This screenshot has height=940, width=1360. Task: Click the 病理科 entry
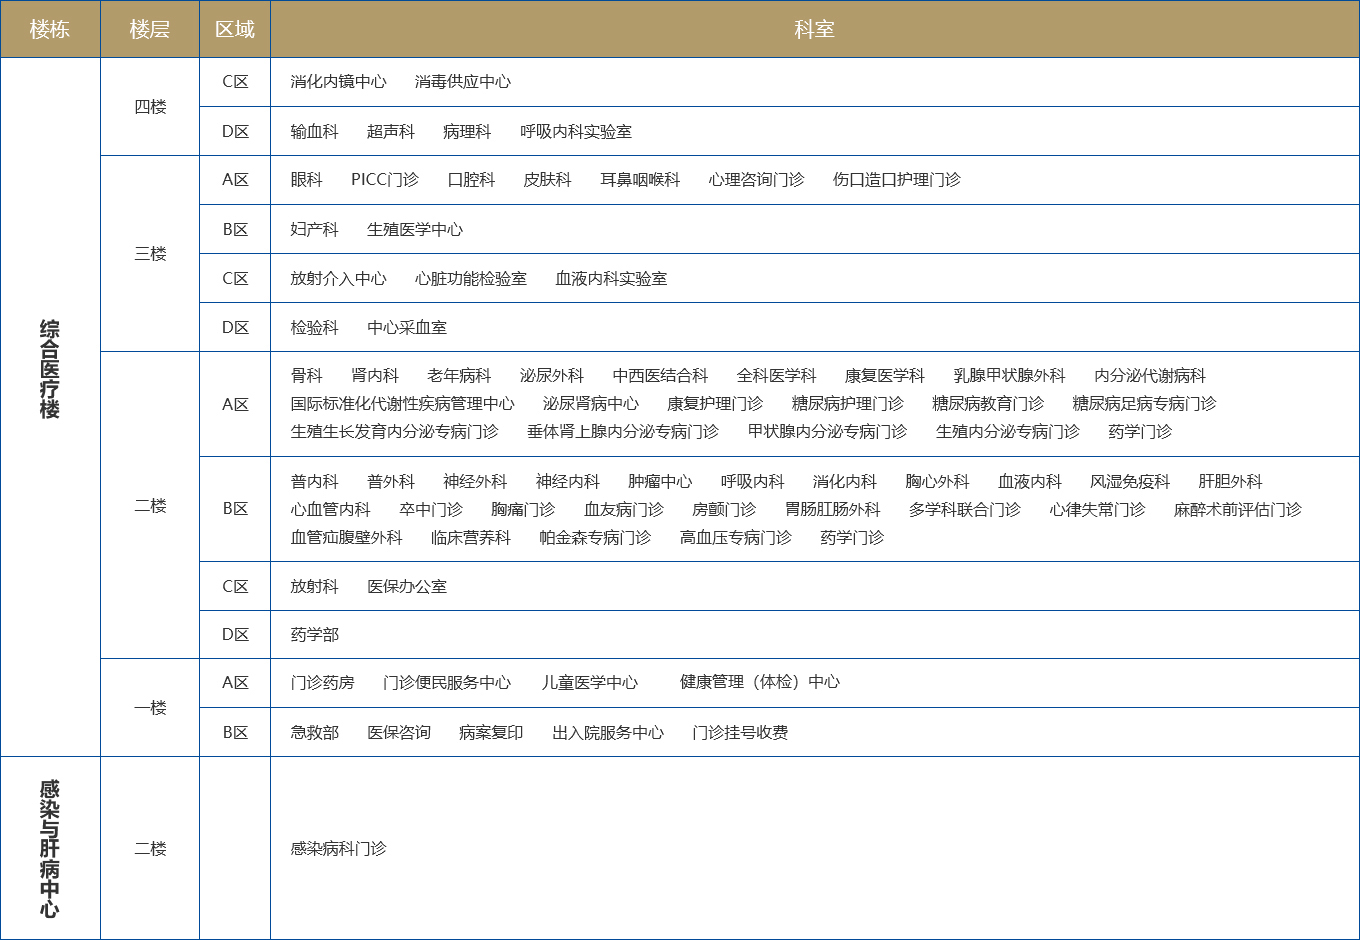[x=467, y=132]
